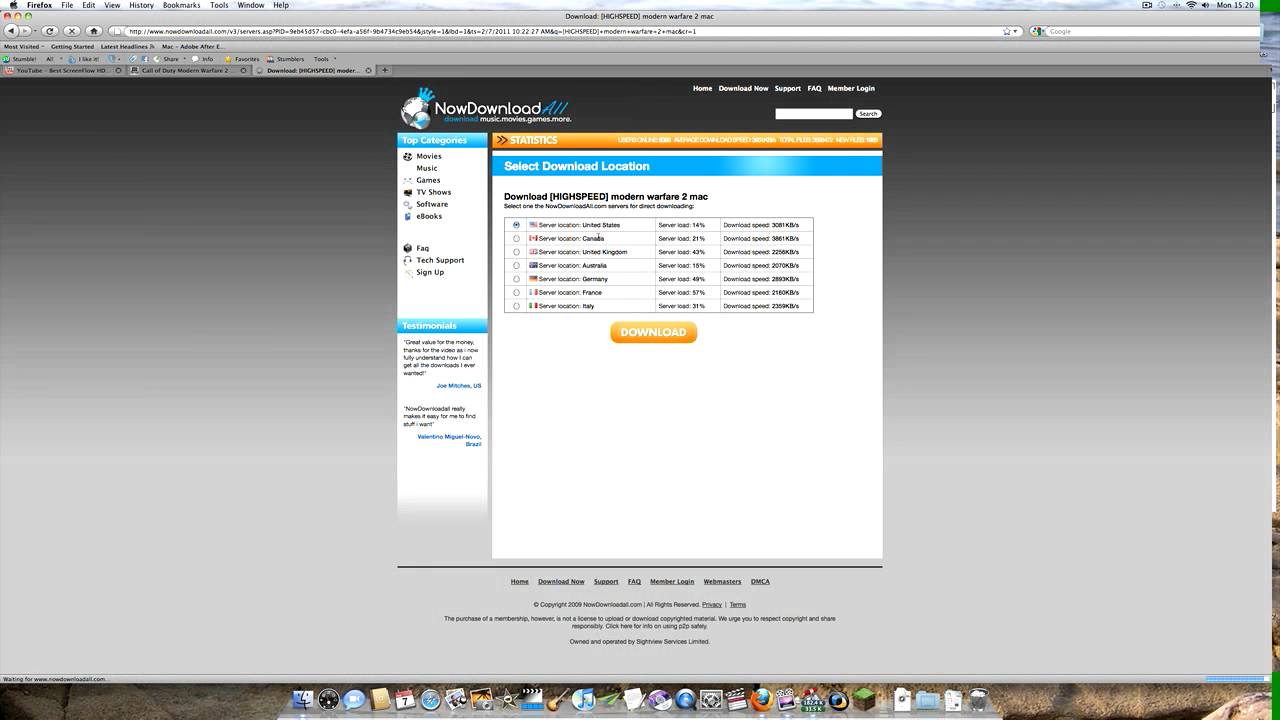Open the calendar icon in the Dock
Screen dimensions: 1280x720
pyautogui.click(x=405, y=700)
